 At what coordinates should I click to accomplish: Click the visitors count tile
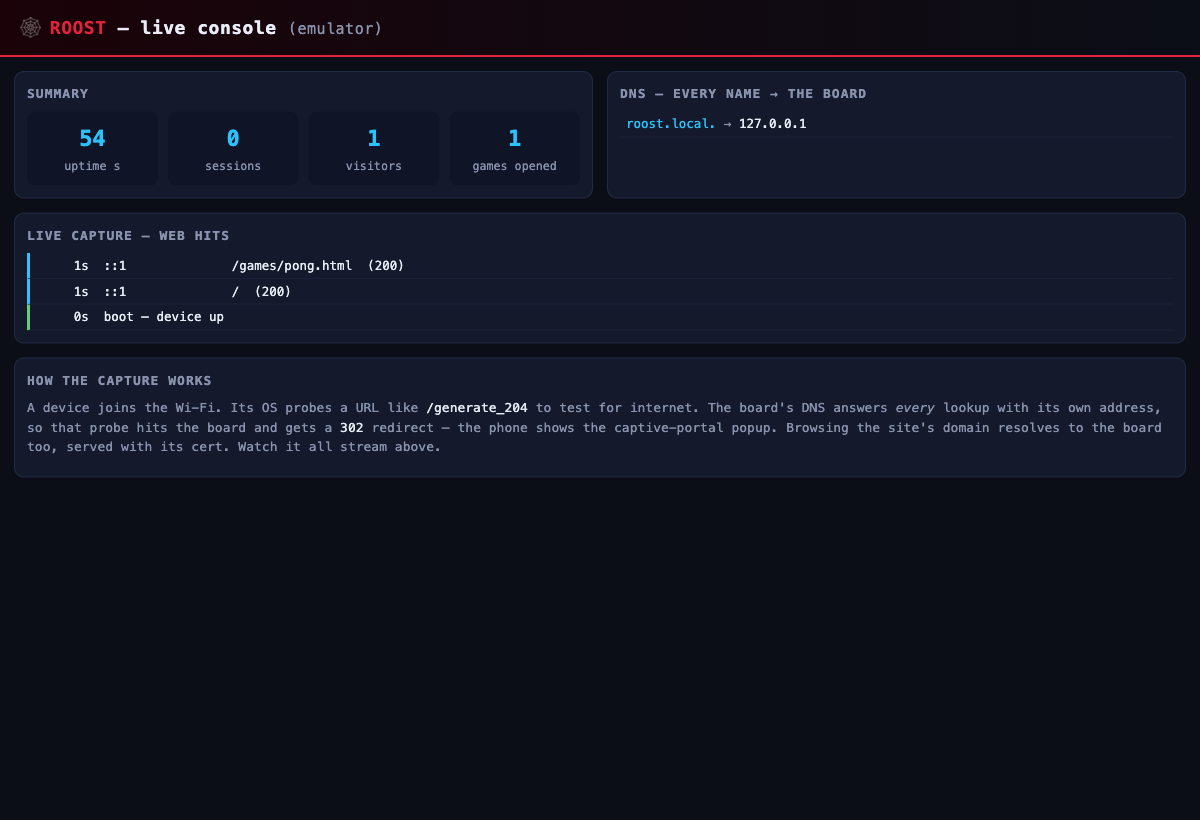pos(374,149)
